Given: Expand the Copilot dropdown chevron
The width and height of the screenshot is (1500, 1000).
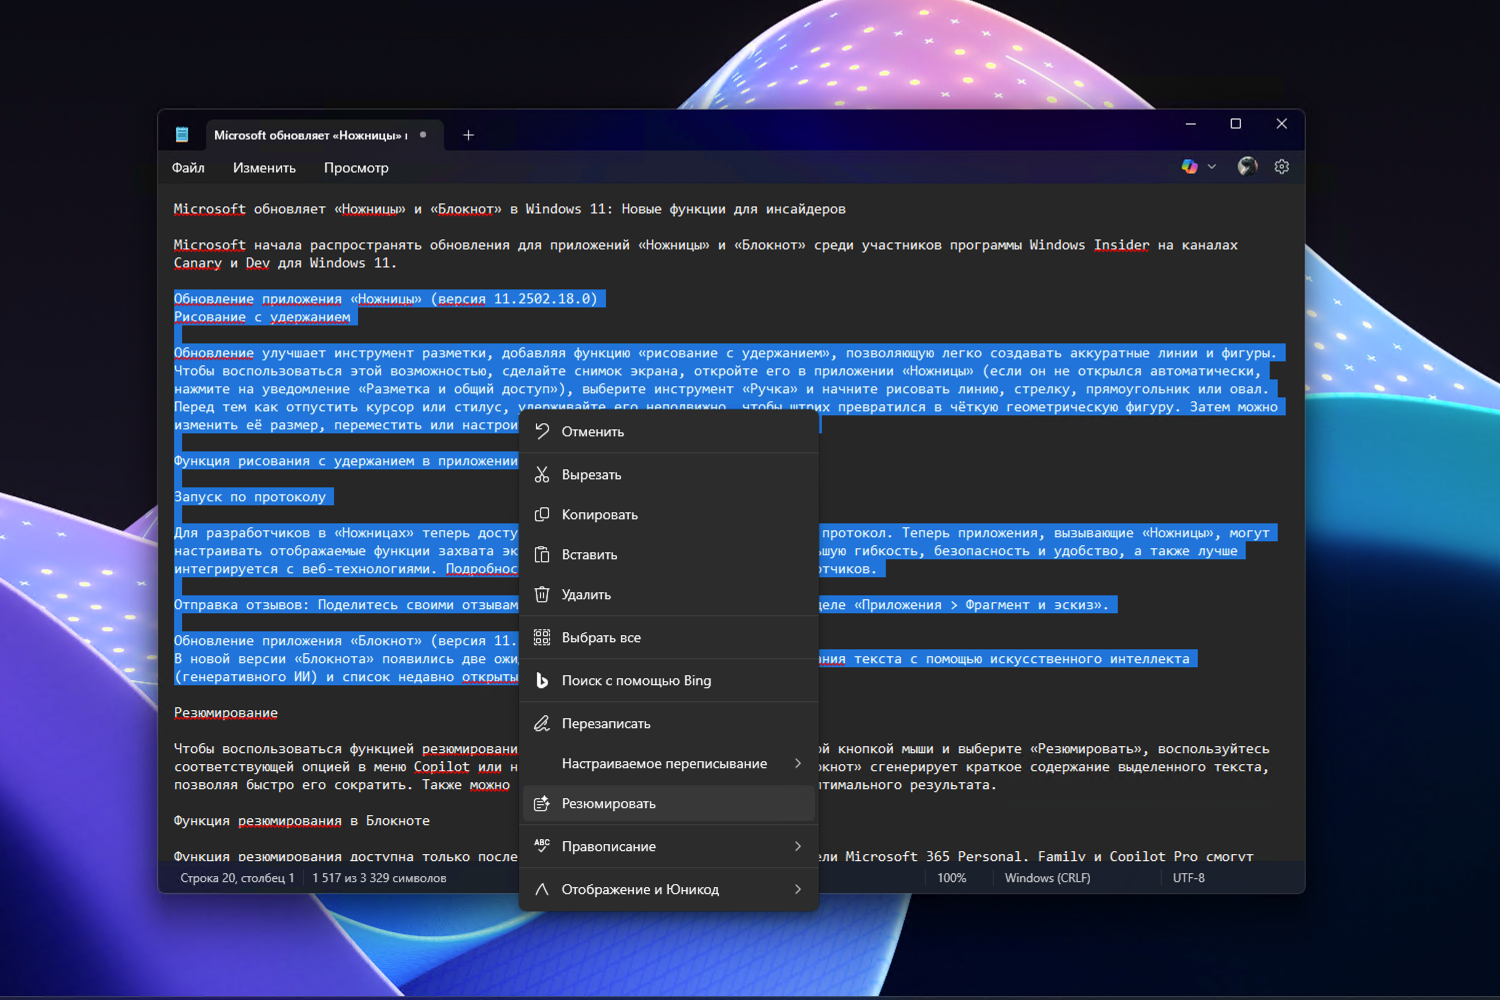Looking at the screenshot, I should (x=1212, y=167).
